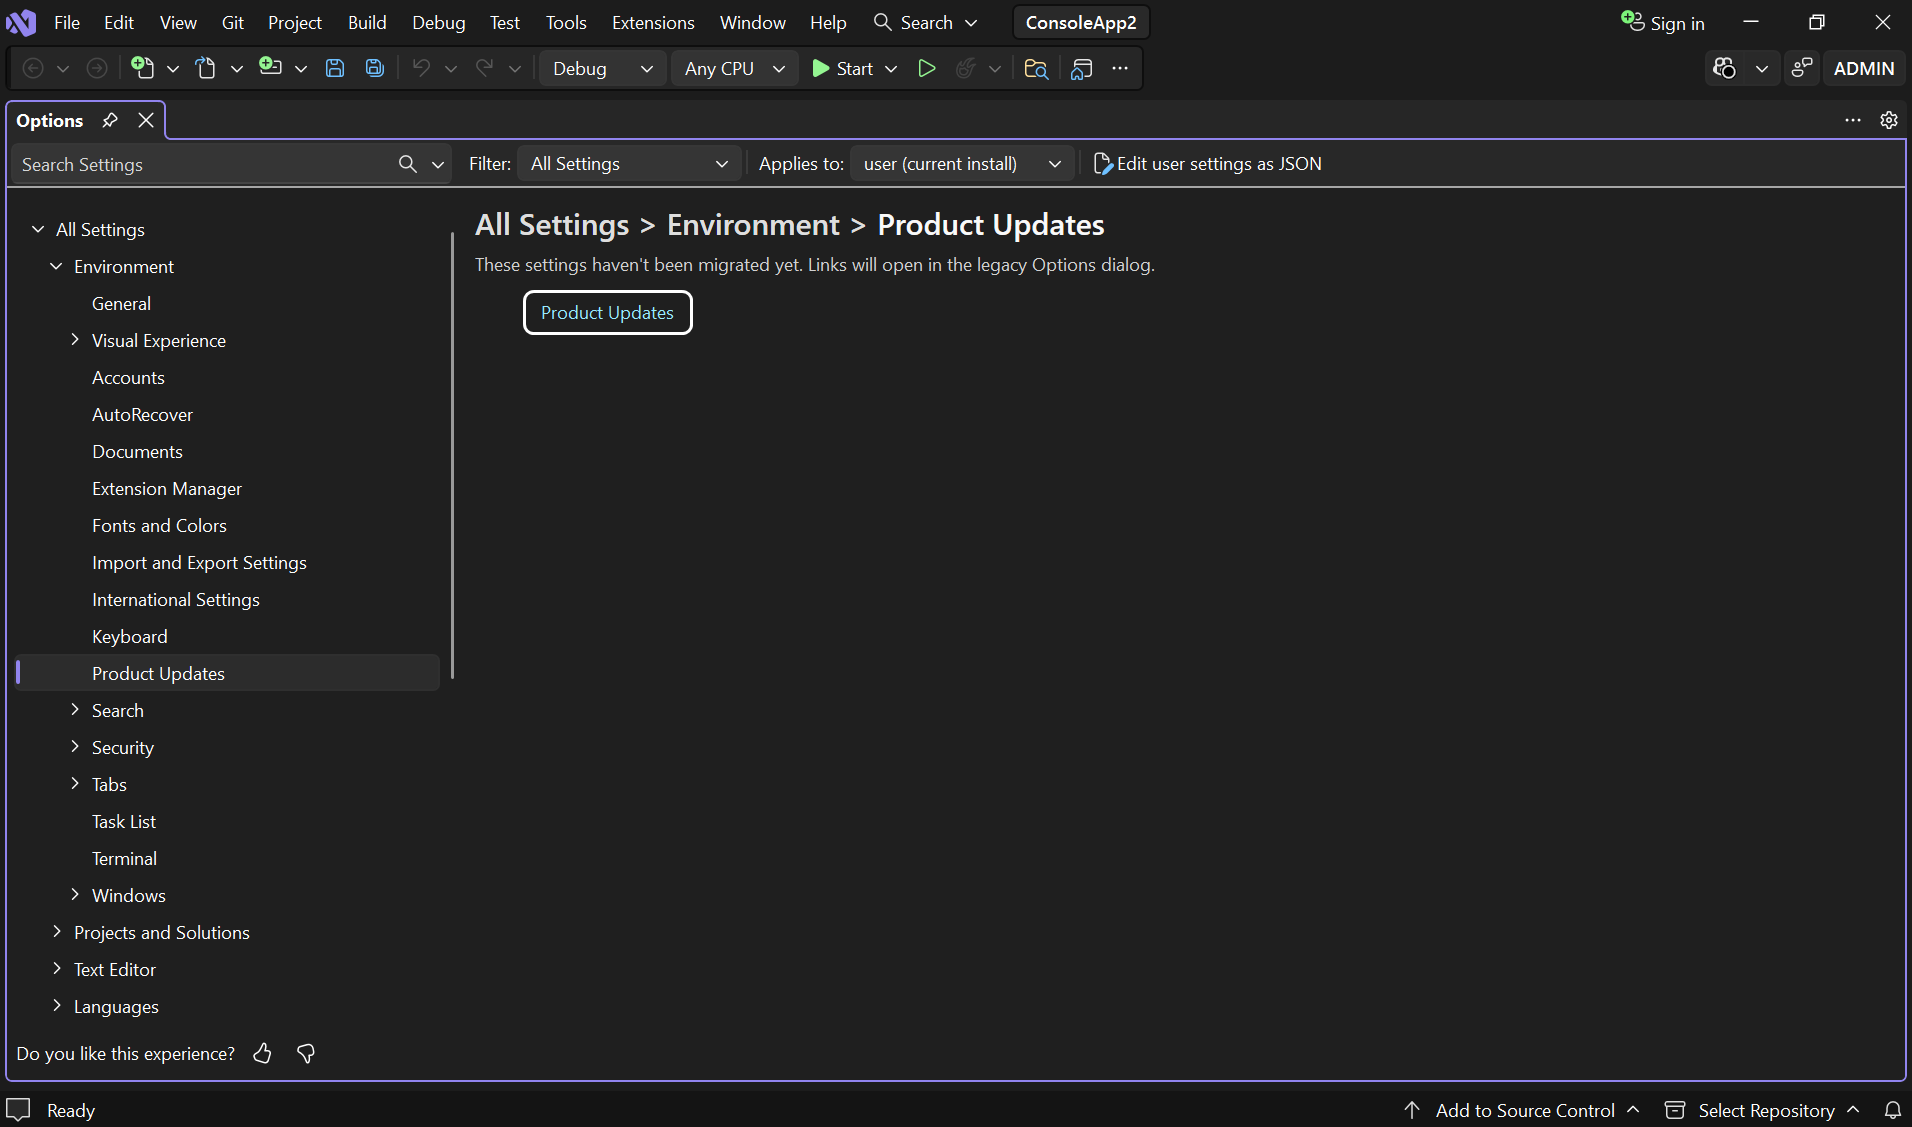Click the Live Share icon beside ADMIN
The image size is (1912, 1127).
pyautogui.click(x=1802, y=68)
